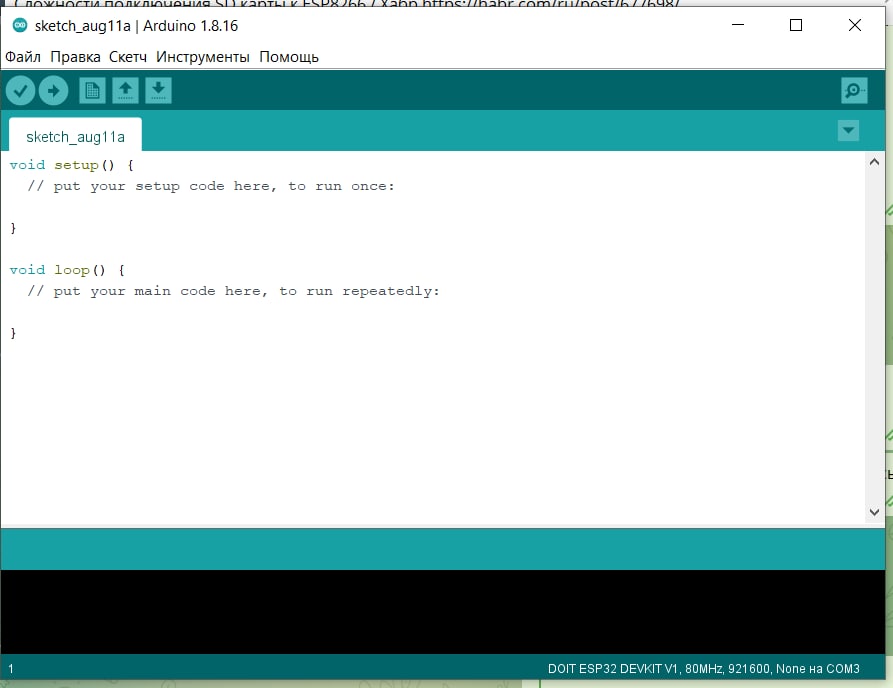The height and width of the screenshot is (688, 893).
Task: Click the black console output area
Action: (443, 612)
